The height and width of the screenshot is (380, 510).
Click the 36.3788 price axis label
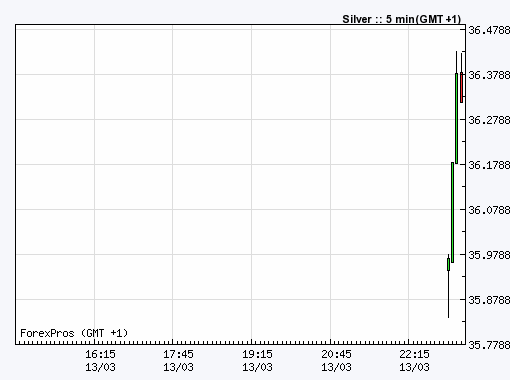tap(489, 75)
